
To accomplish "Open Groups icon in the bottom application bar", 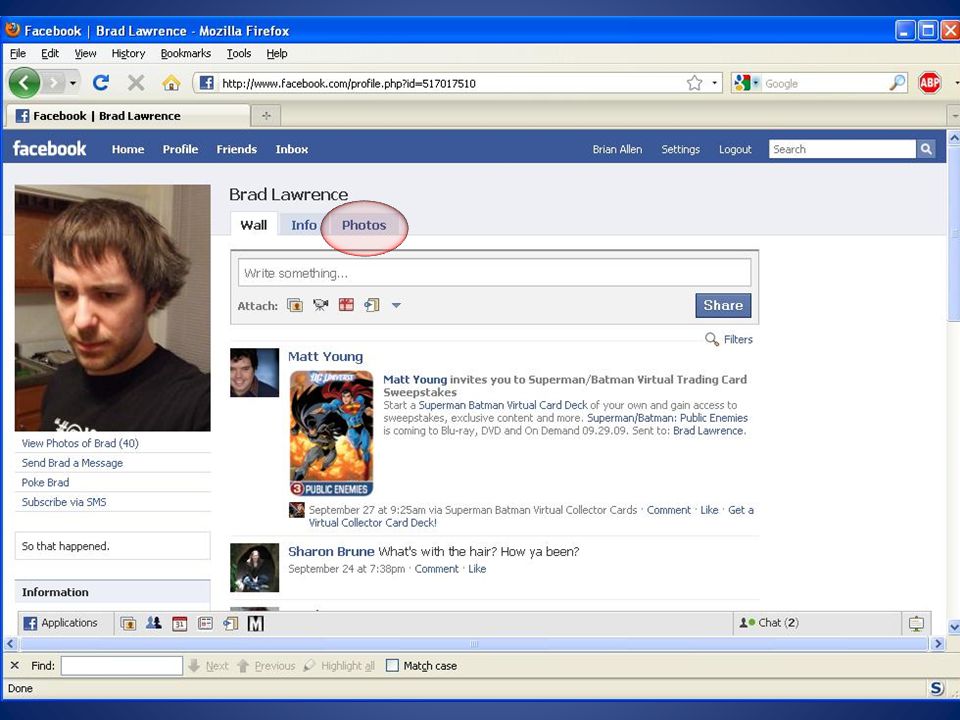I will click(x=154, y=623).
